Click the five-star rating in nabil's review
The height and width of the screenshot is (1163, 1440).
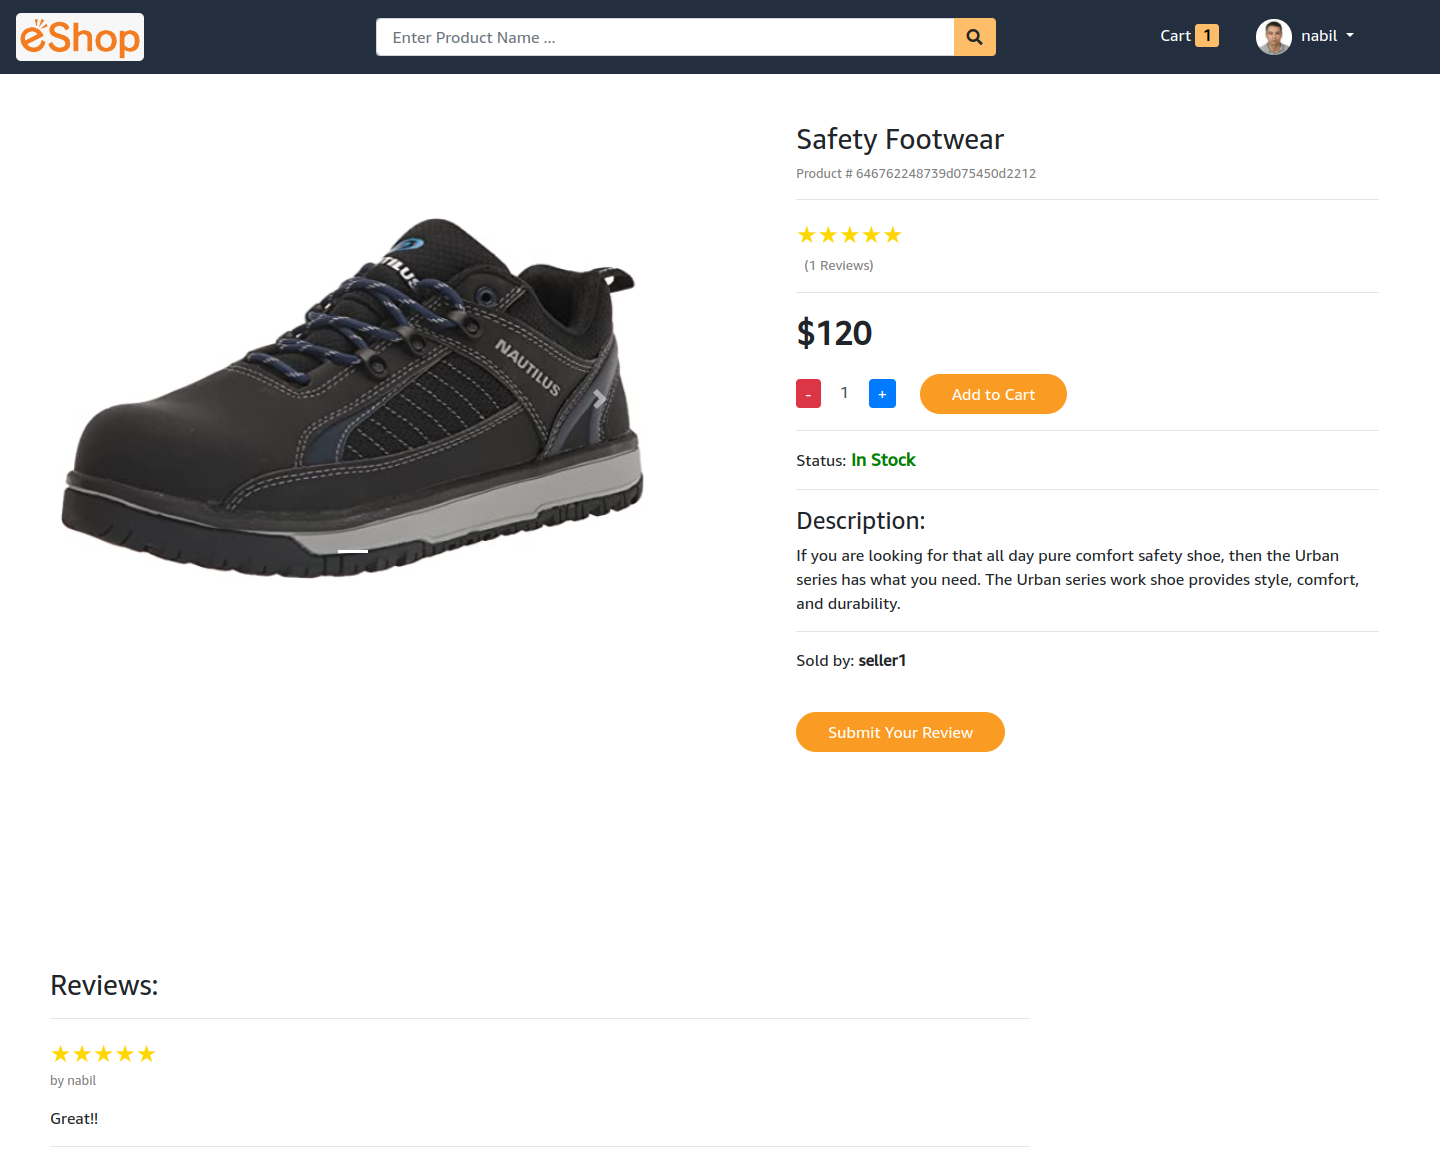103,1054
